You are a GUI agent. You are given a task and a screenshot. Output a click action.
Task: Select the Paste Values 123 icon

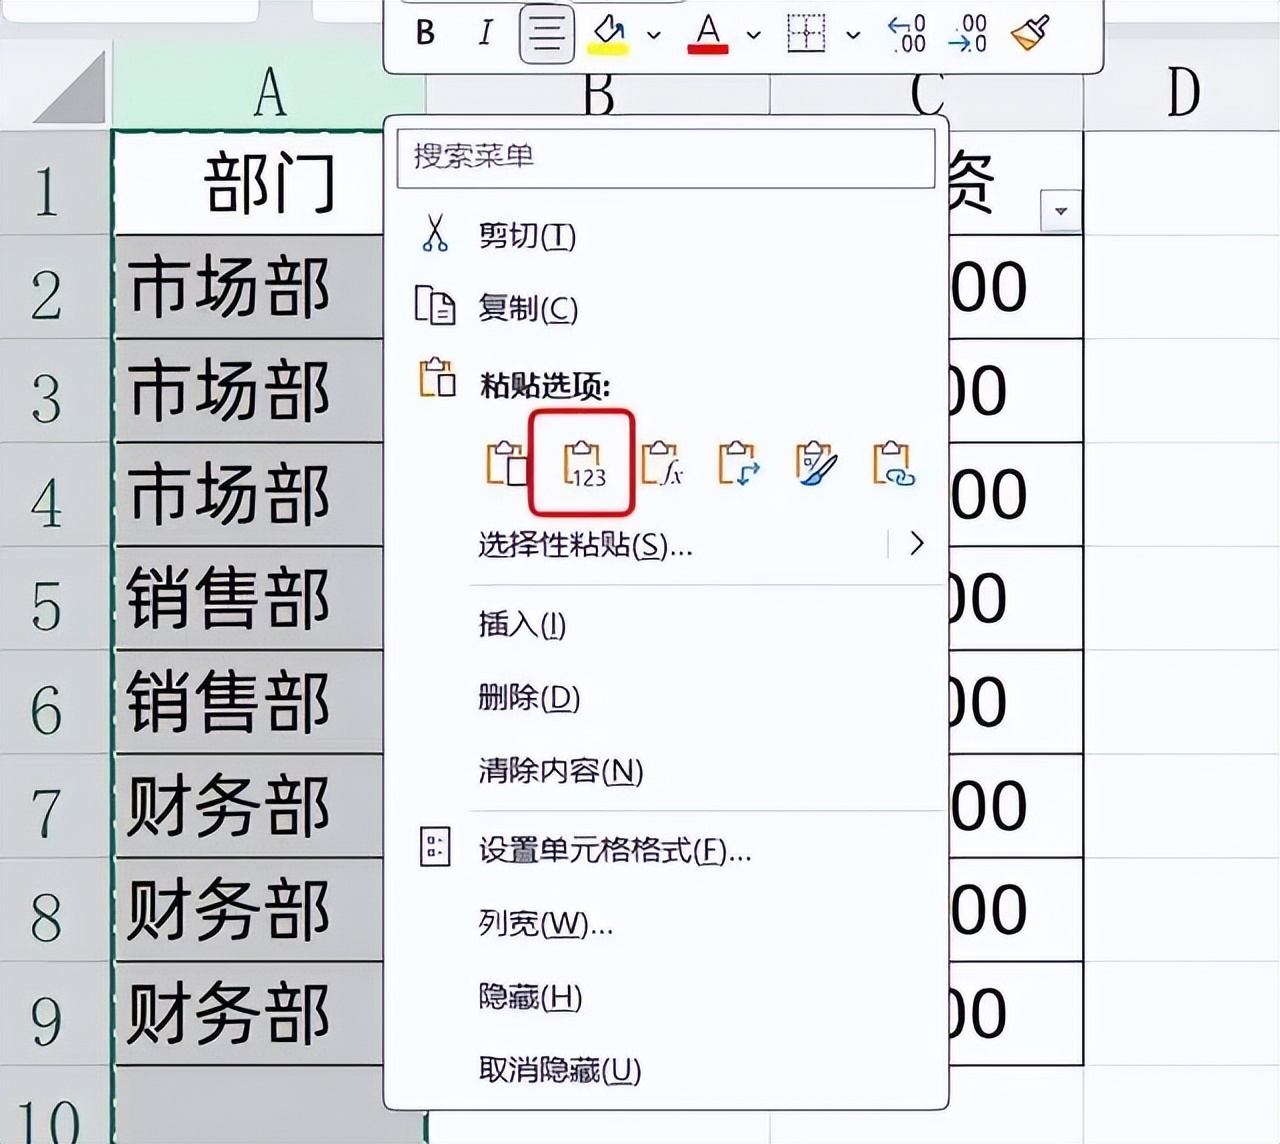pyautogui.click(x=583, y=463)
